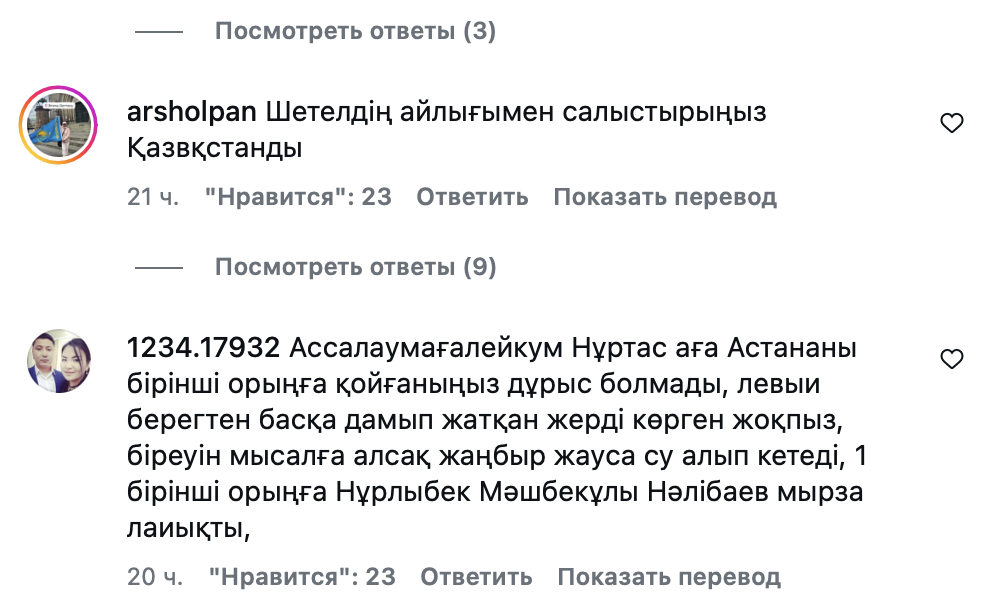Like the comment by arsholpan

click(x=952, y=123)
